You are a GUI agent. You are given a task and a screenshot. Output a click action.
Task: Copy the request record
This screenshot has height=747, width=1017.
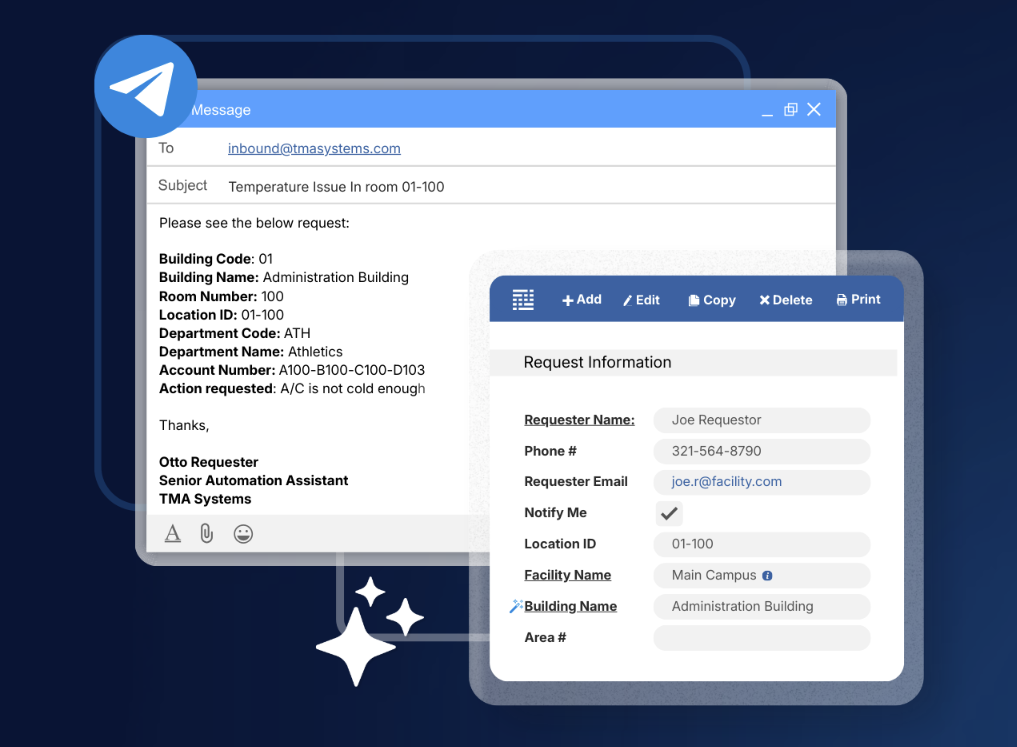pyautogui.click(x=712, y=300)
